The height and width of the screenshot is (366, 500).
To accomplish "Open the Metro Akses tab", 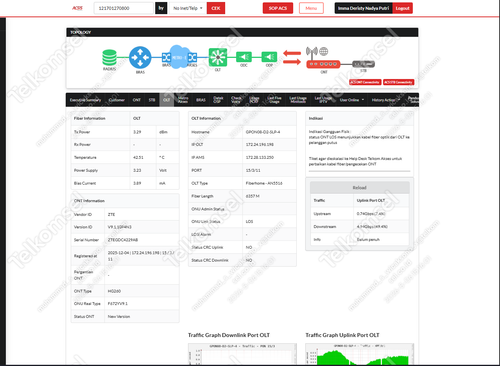I will pyautogui.click(x=183, y=100).
